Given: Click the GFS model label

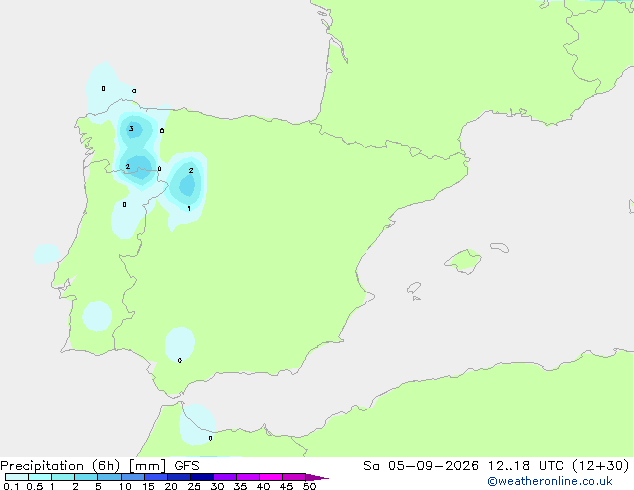Looking at the screenshot, I should point(187,466).
